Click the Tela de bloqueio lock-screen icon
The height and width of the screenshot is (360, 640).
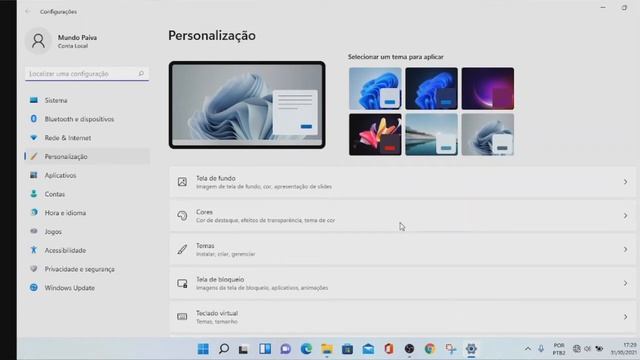pyautogui.click(x=182, y=283)
